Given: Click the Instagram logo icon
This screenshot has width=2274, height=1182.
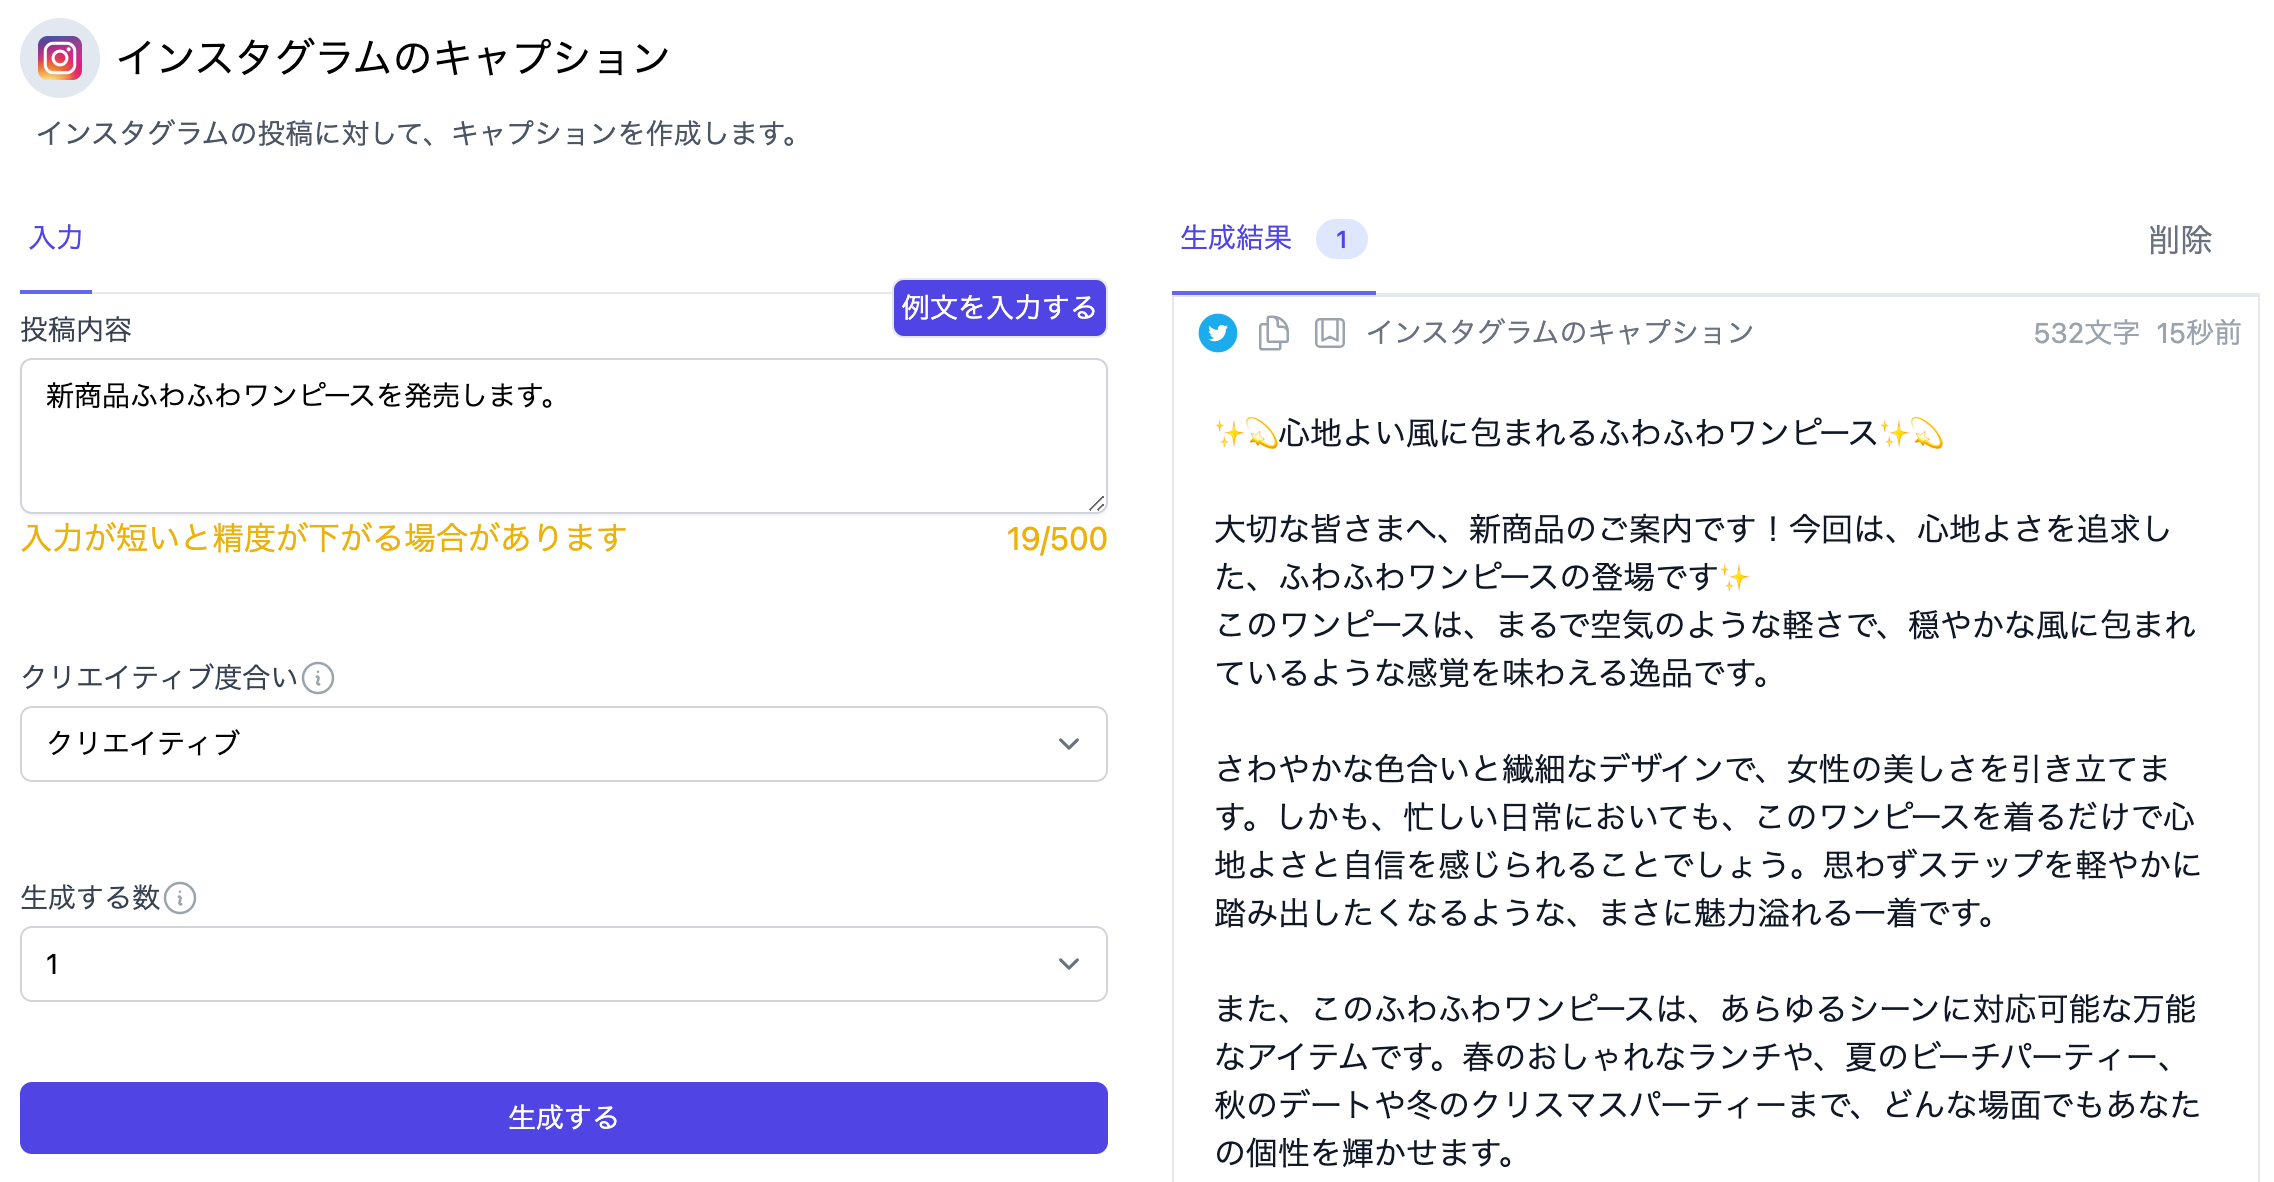Looking at the screenshot, I should pyautogui.click(x=60, y=58).
